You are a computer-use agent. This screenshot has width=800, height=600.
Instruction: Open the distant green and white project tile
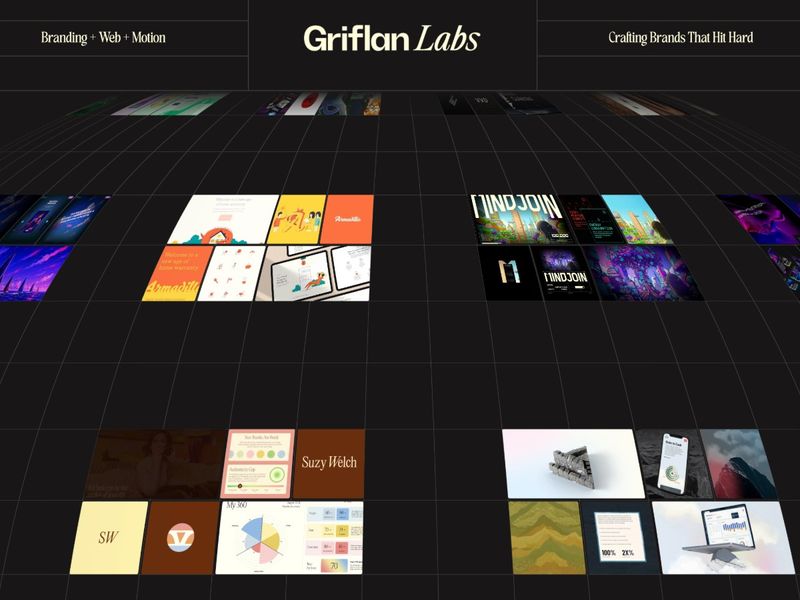click(167, 104)
